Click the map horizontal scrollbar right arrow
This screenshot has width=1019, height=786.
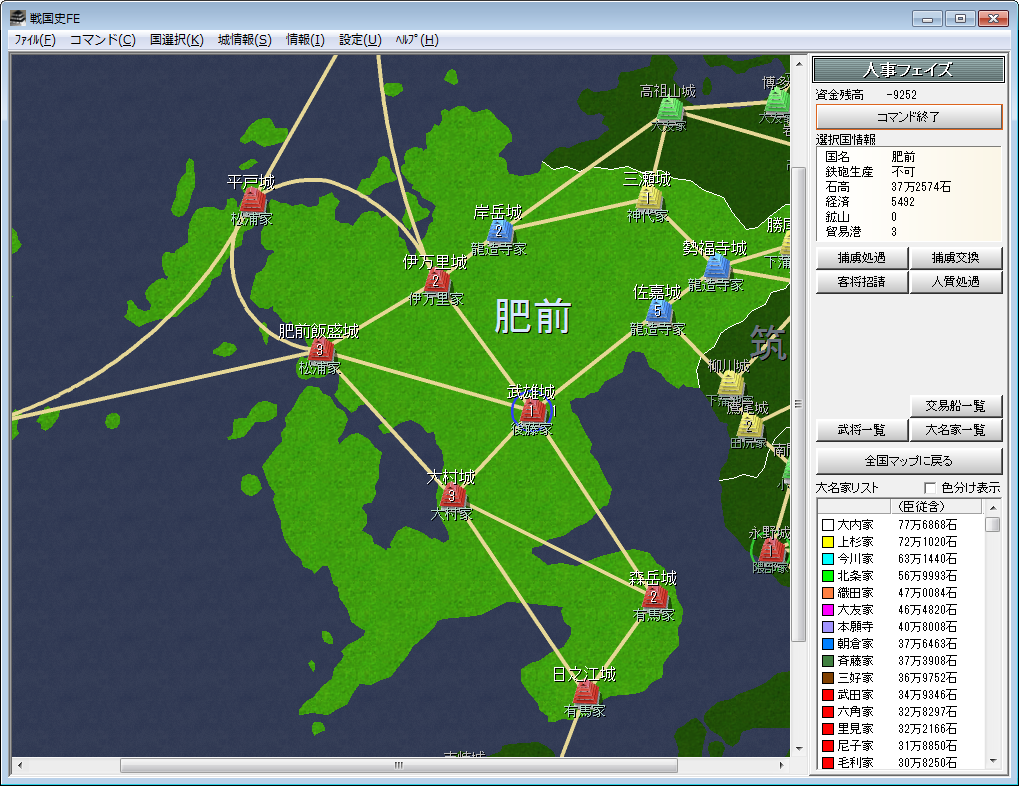[782, 765]
